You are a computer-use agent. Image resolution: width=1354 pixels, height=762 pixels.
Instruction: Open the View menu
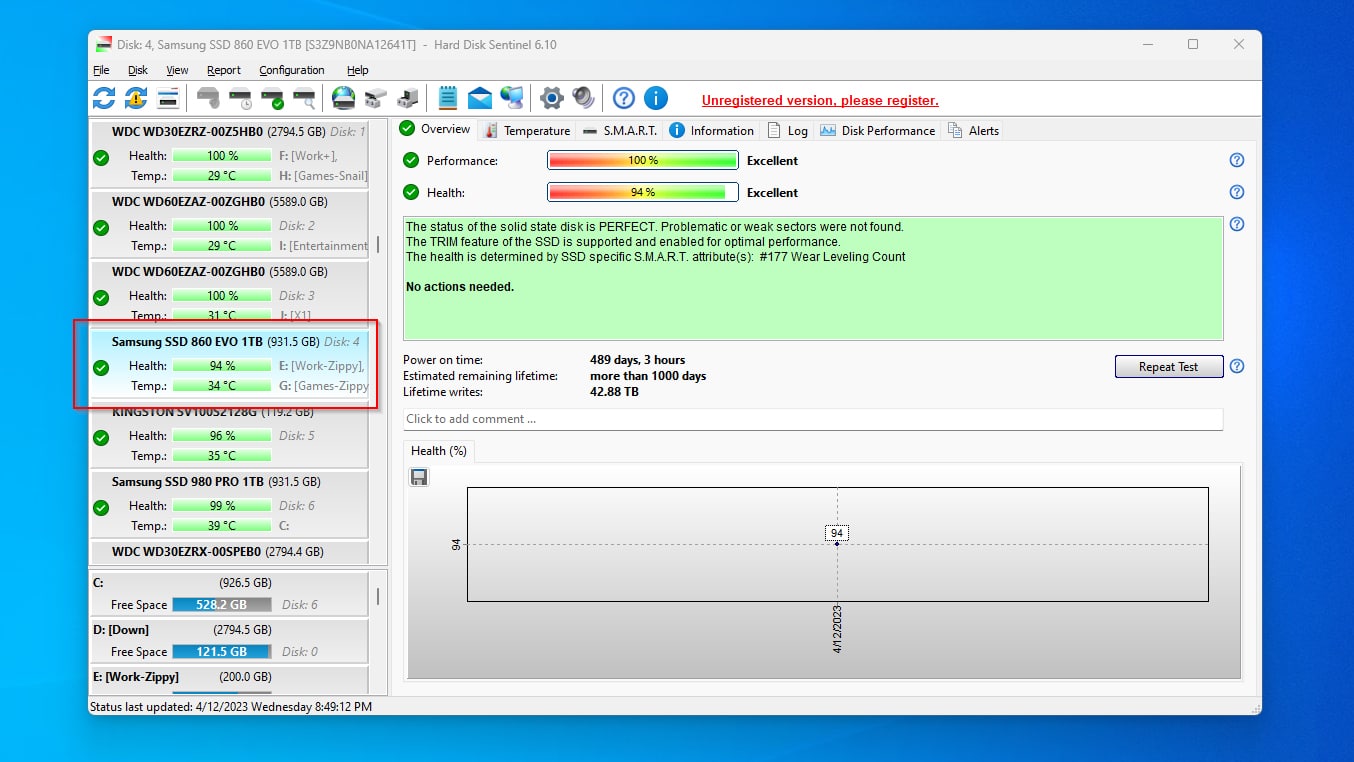(x=177, y=70)
